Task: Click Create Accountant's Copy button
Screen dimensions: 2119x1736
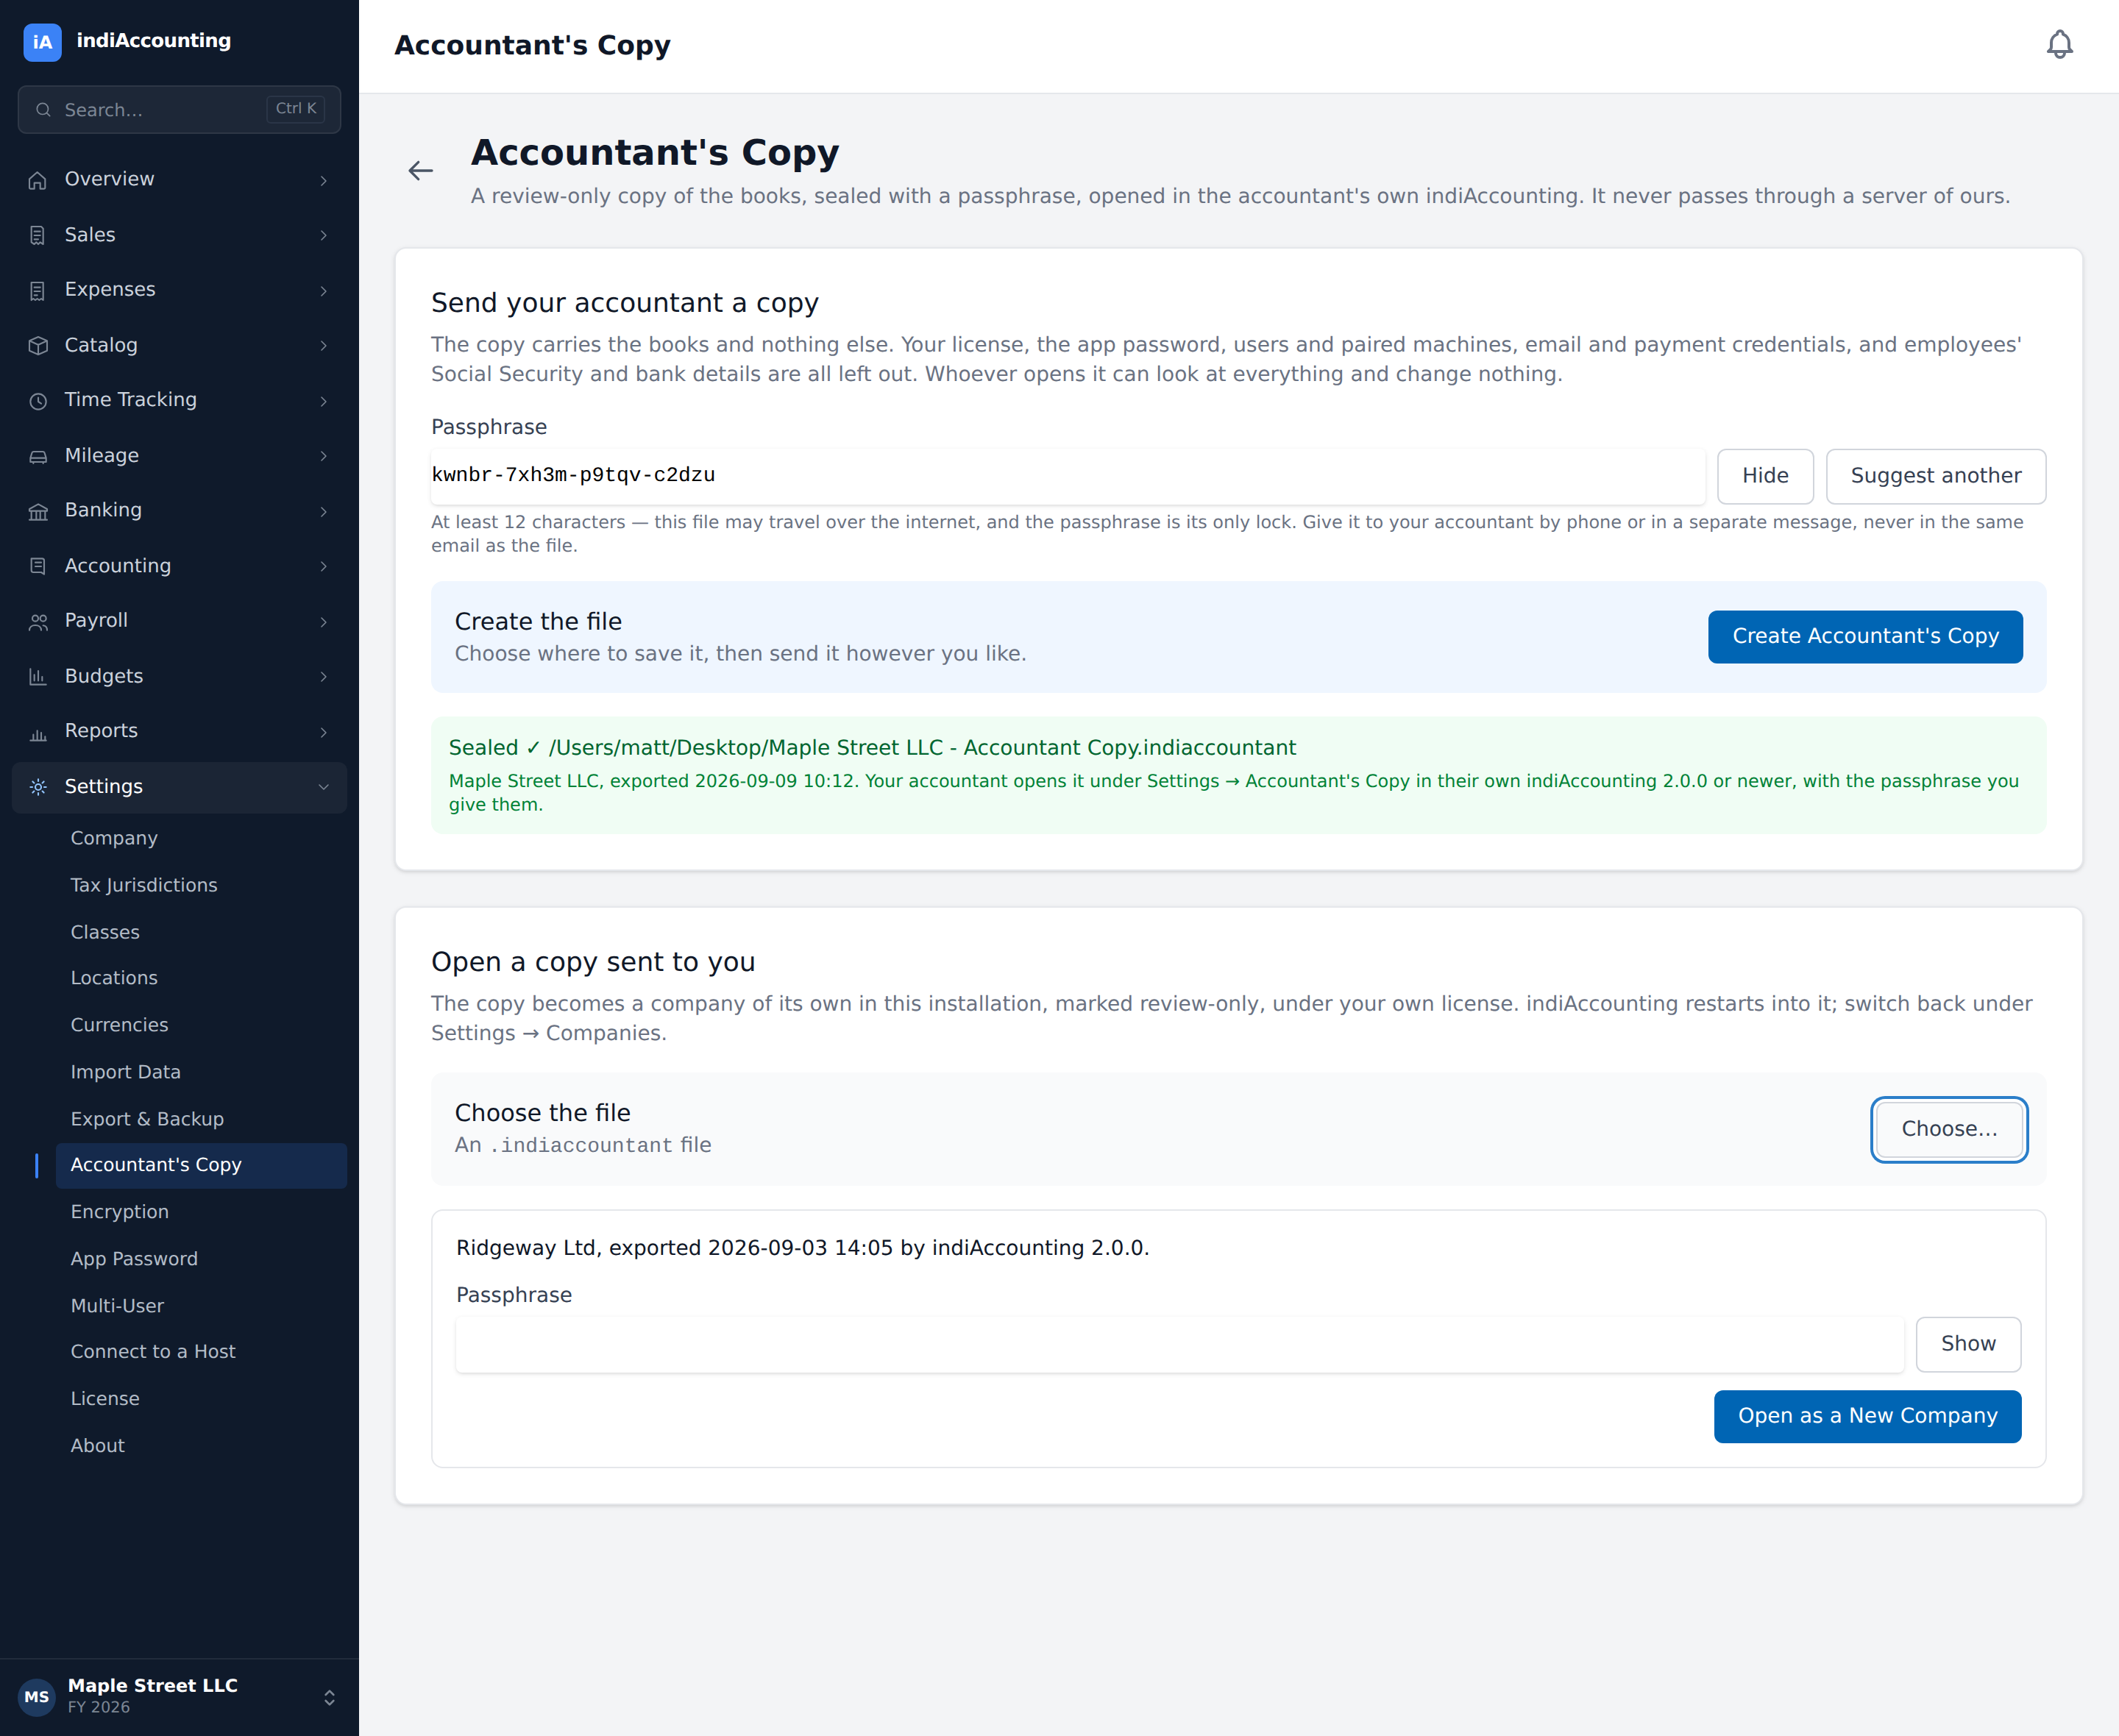Action: (x=1865, y=636)
